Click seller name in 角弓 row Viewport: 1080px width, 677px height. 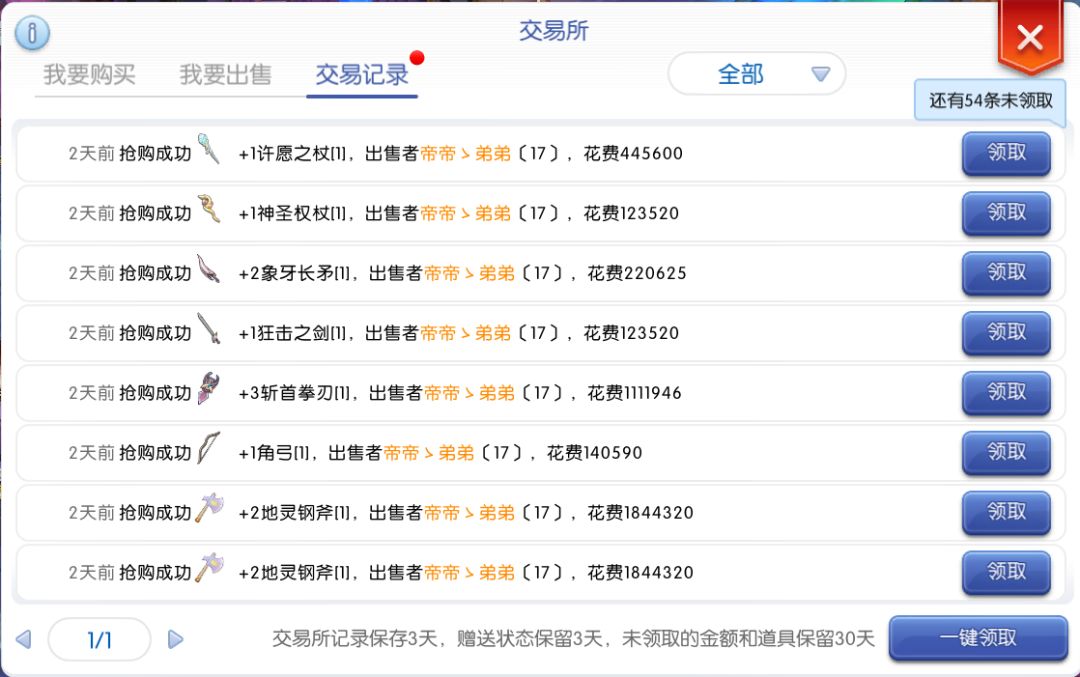pos(429,452)
